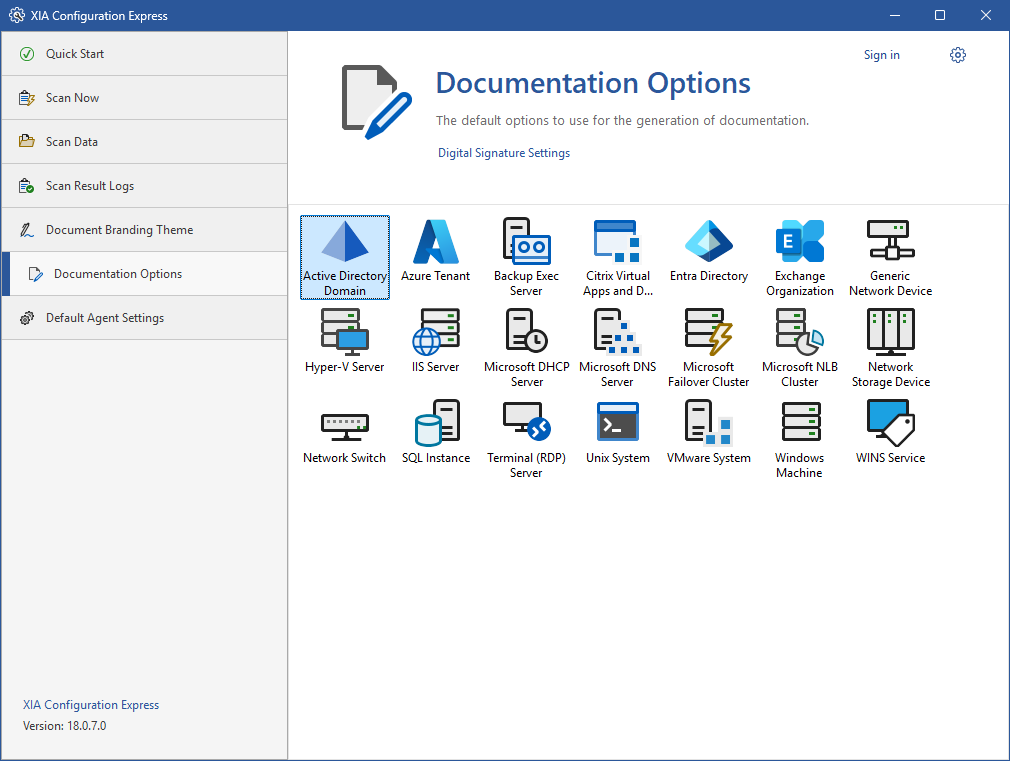The width and height of the screenshot is (1010, 761).
Task: Switch to Scan Now section
Action: tap(72, 98)
